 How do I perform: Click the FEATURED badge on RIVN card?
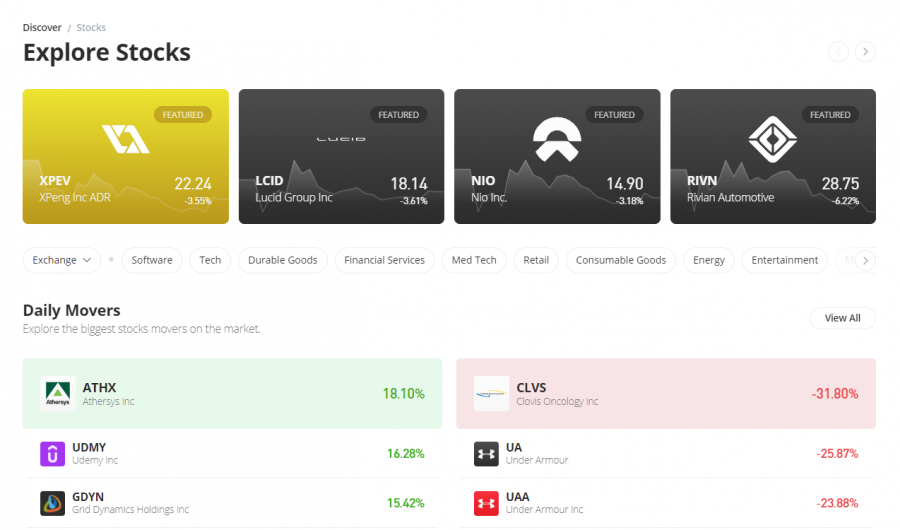[830, 115]
